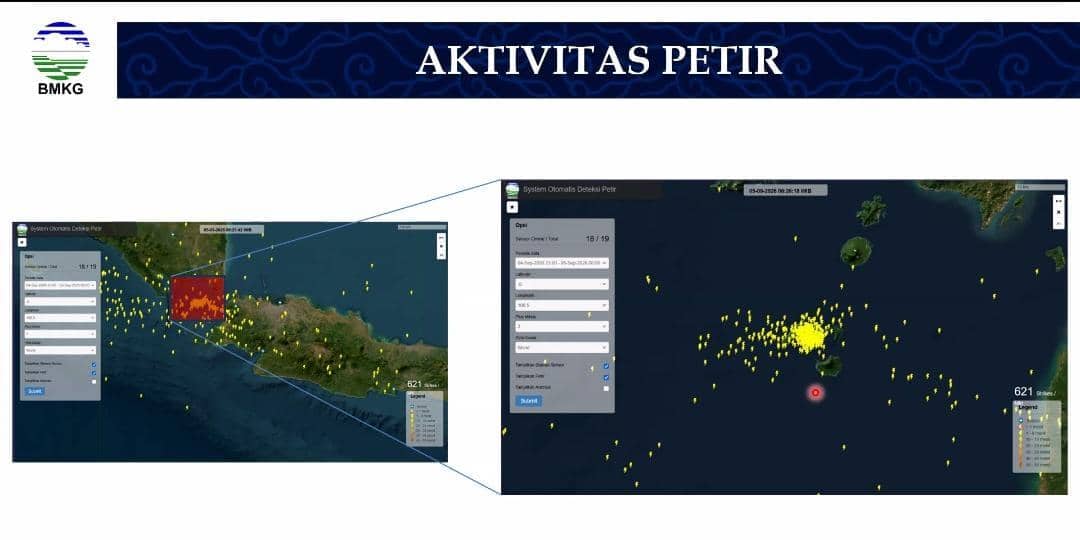Open the date range dropdown in the smaller map
1080x540 pixels.
pyautogui.click(x=60, y=284)
